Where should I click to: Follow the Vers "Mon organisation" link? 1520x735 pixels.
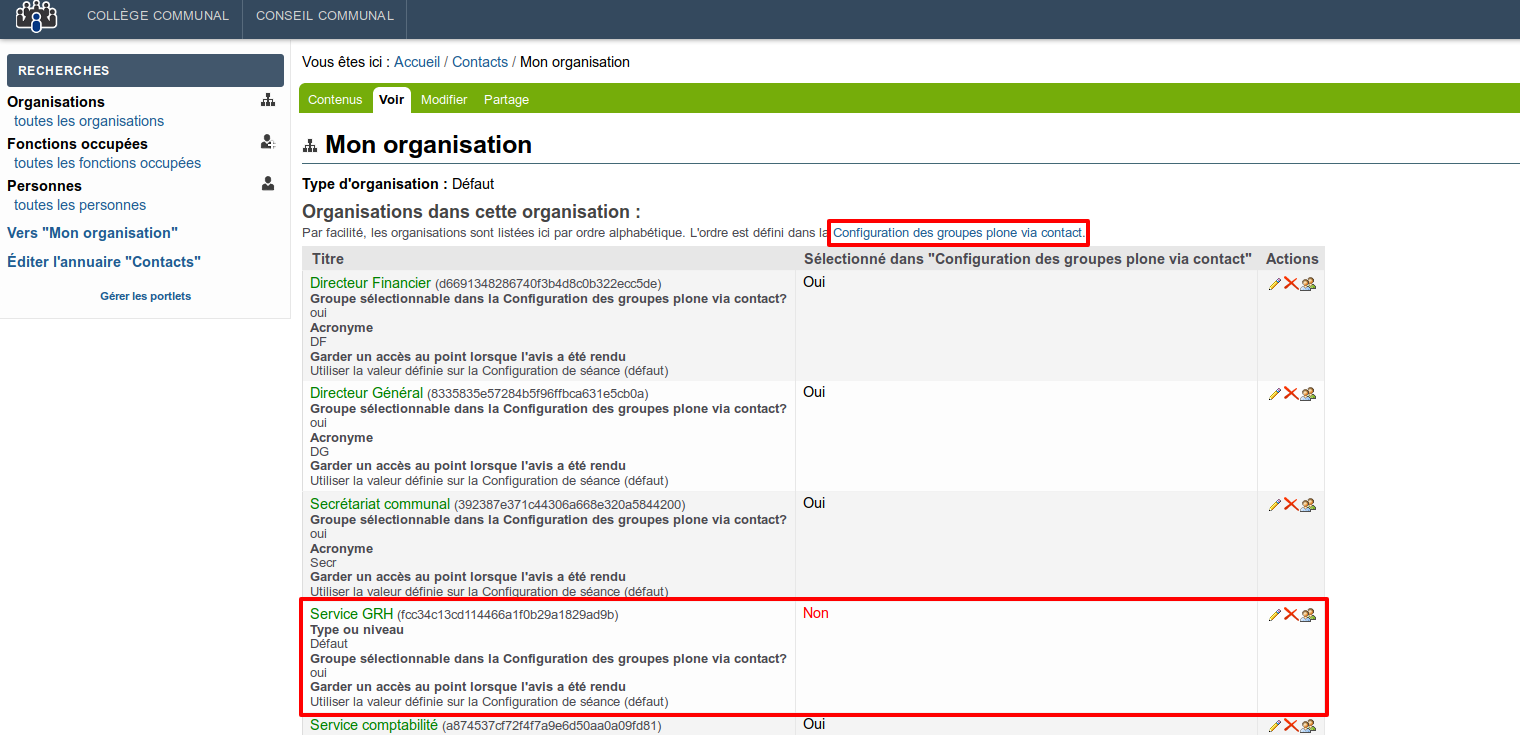pos(92,233)
